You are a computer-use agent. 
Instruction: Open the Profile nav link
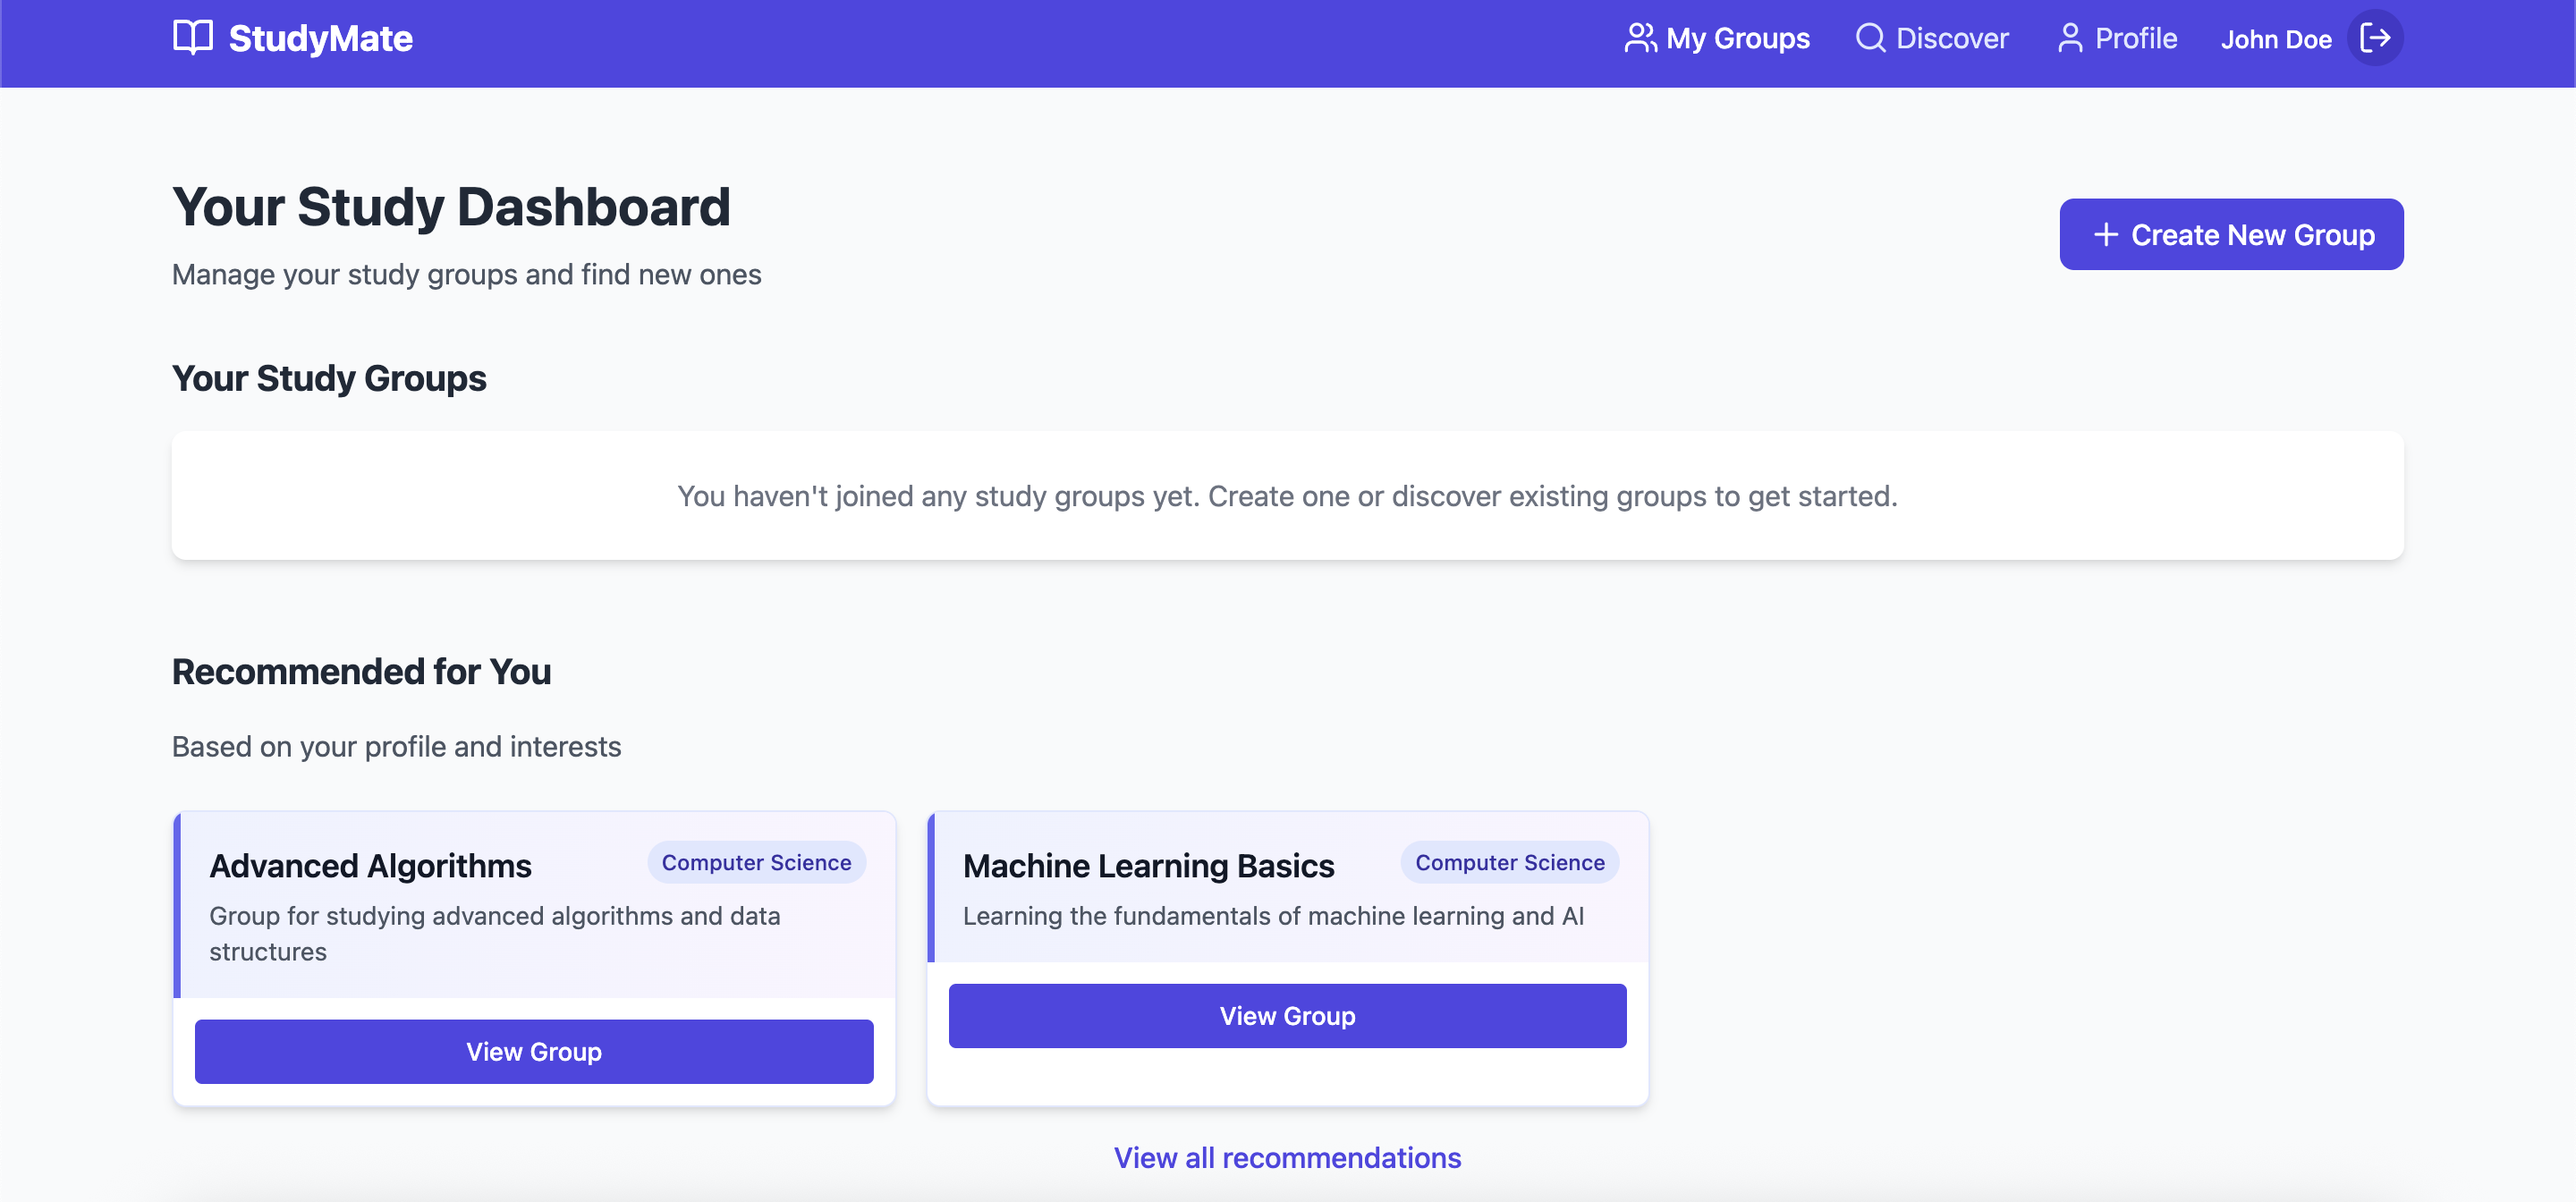pos(2135,38)
